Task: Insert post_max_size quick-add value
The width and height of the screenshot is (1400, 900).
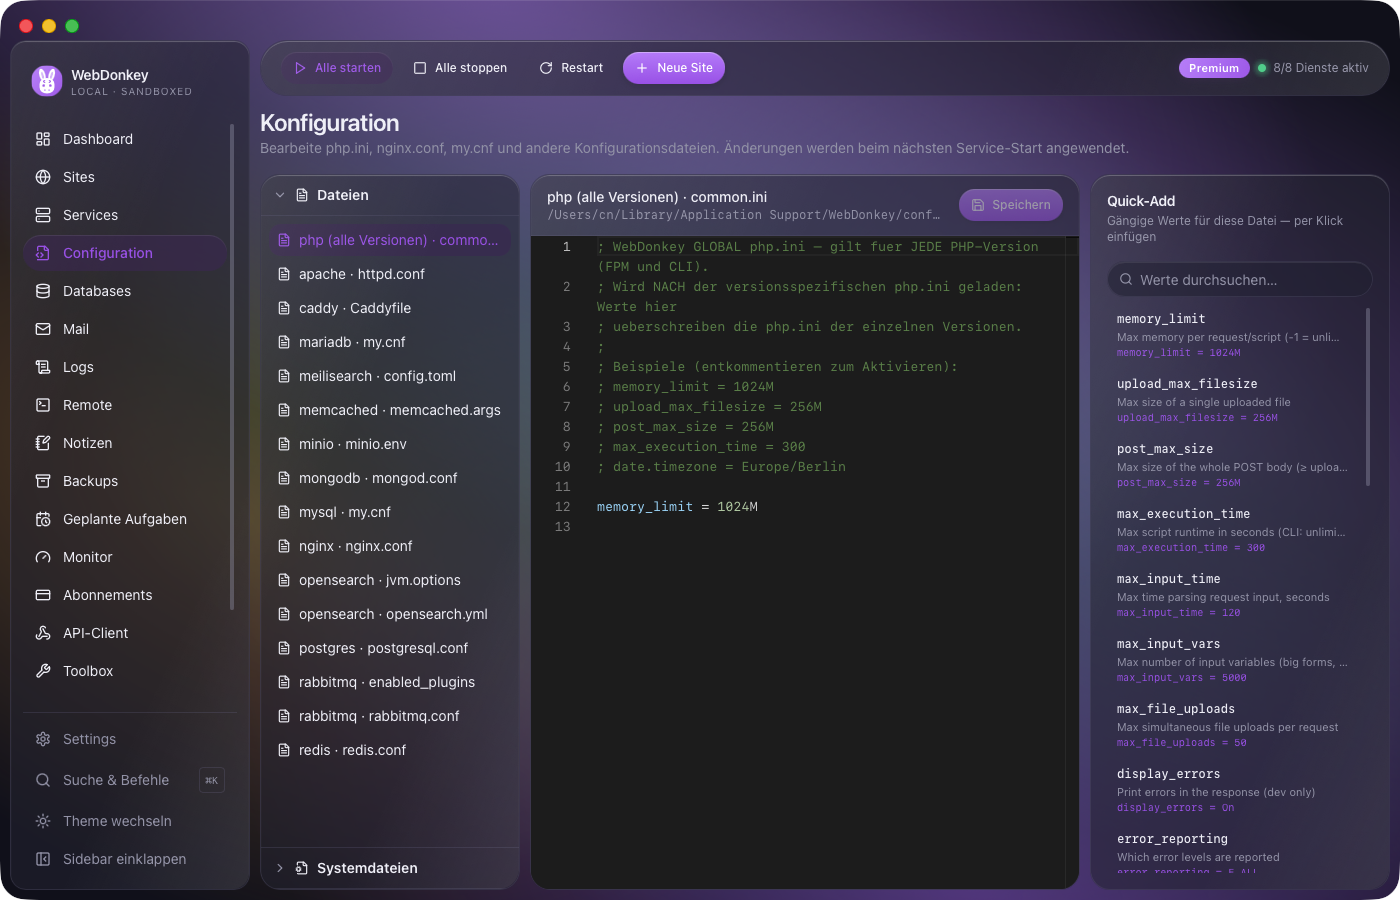Action: [x=1234, y=465]
